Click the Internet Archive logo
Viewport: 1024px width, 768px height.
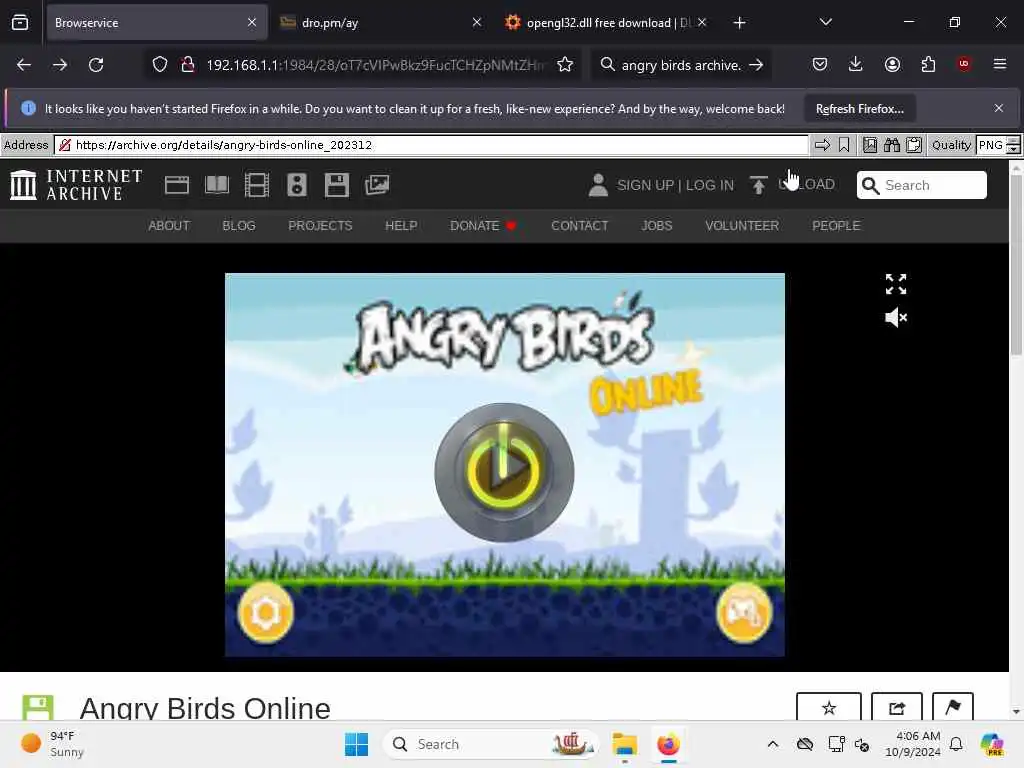pos(76,185)
